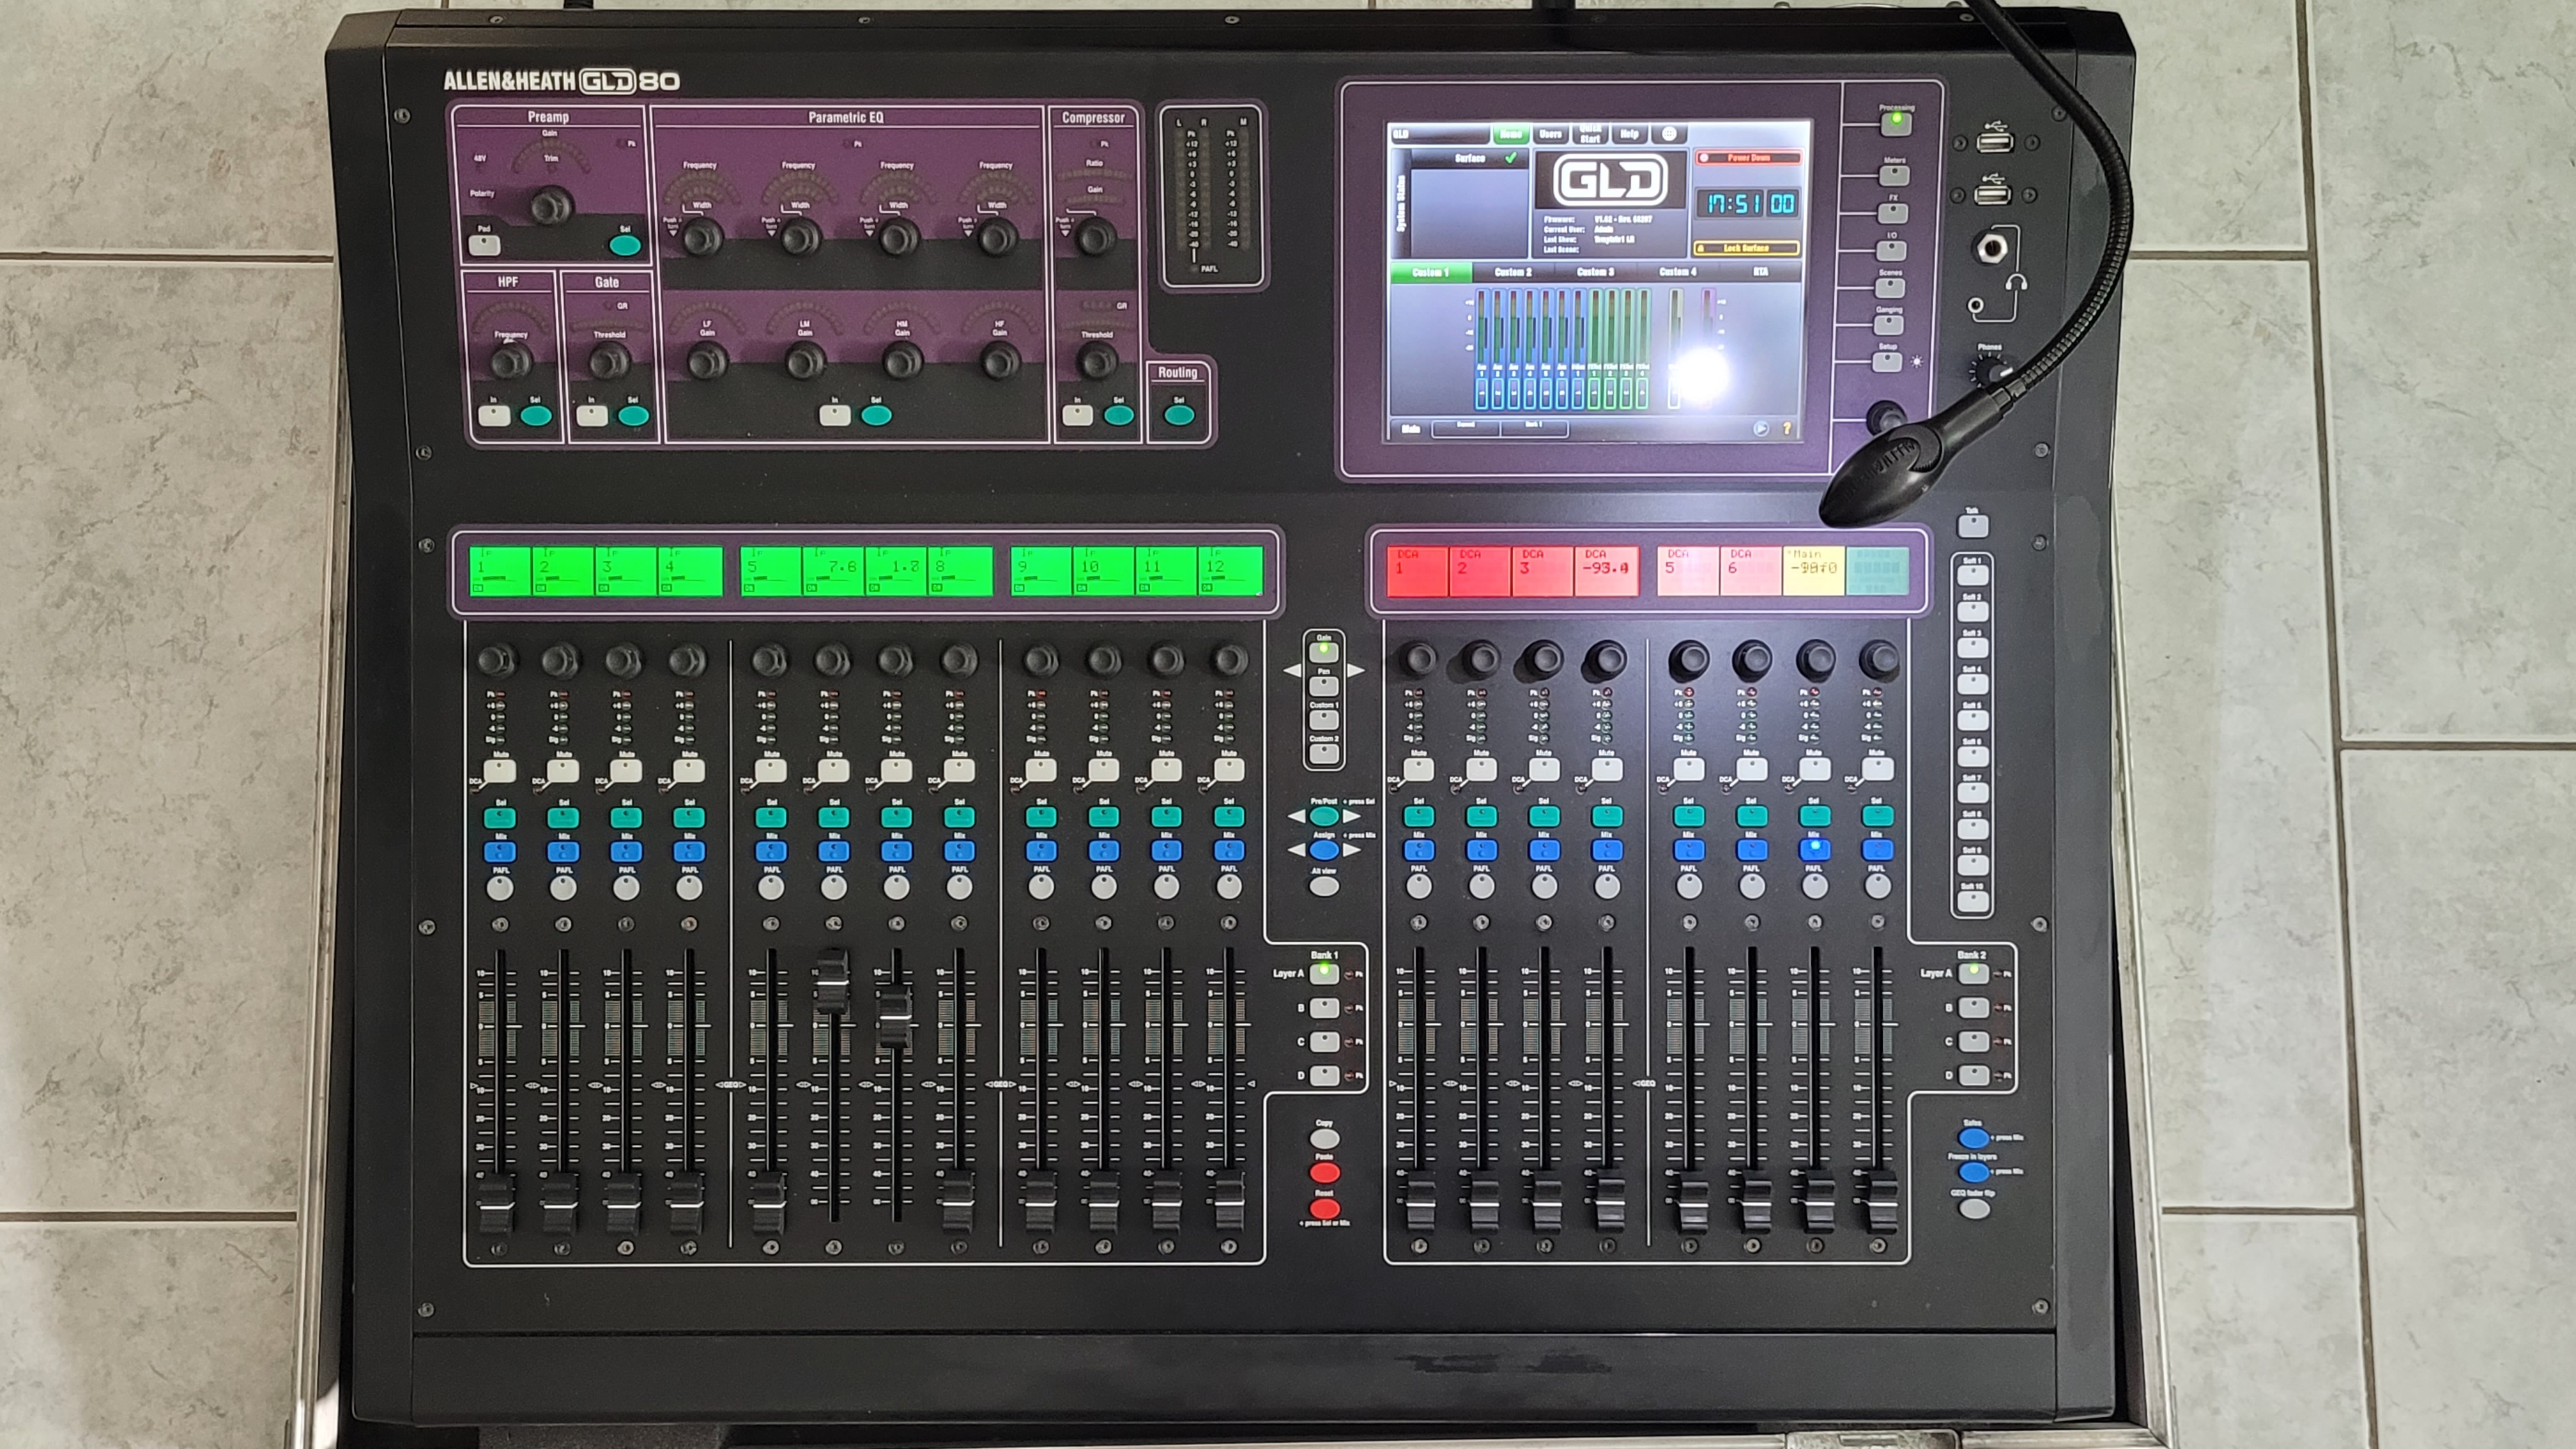Touch the raised fader next to channel 5
2576x1449 pixels.
832,983
